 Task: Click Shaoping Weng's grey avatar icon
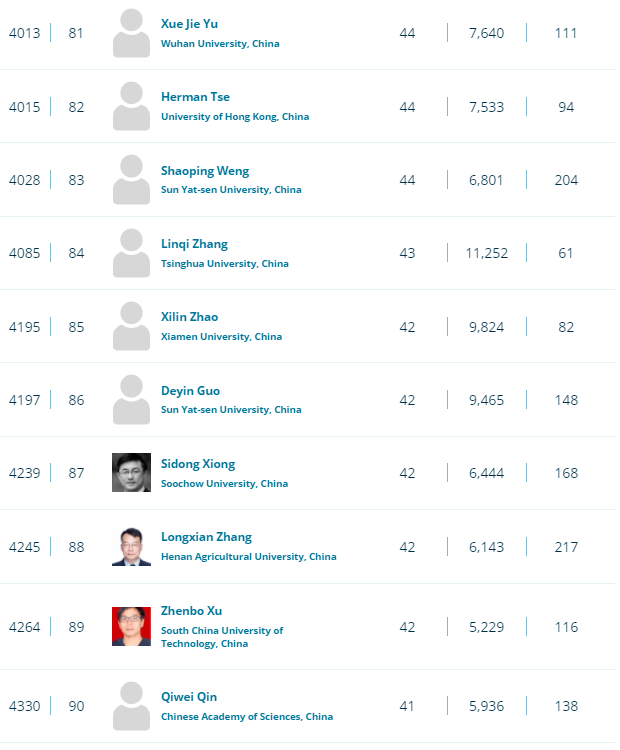(131, 179)
